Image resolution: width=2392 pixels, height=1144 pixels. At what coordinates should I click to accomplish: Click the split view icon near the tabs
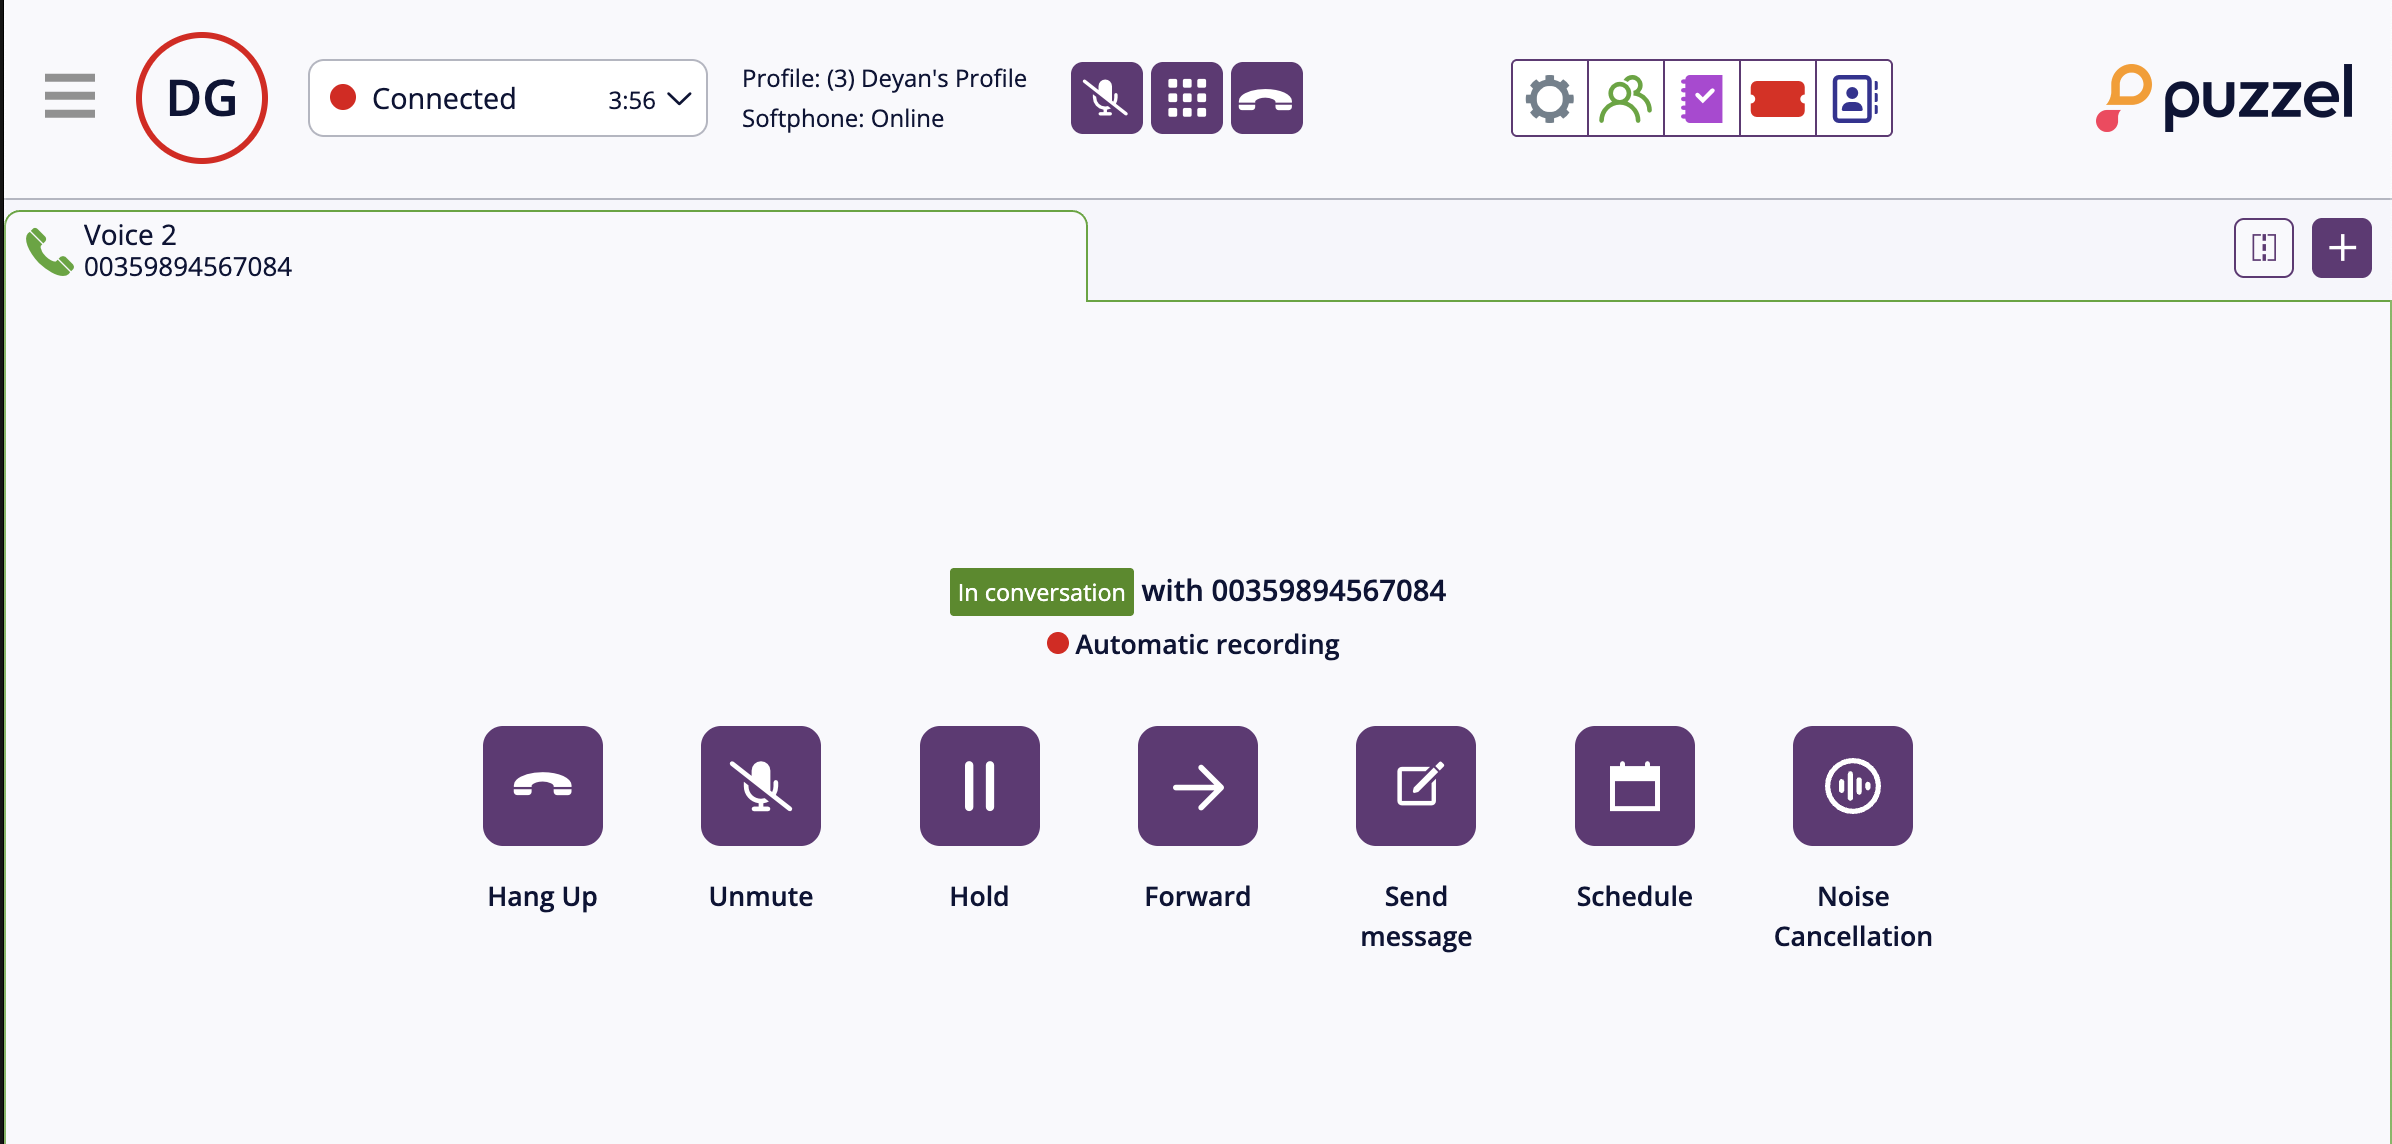(2264, 247)
